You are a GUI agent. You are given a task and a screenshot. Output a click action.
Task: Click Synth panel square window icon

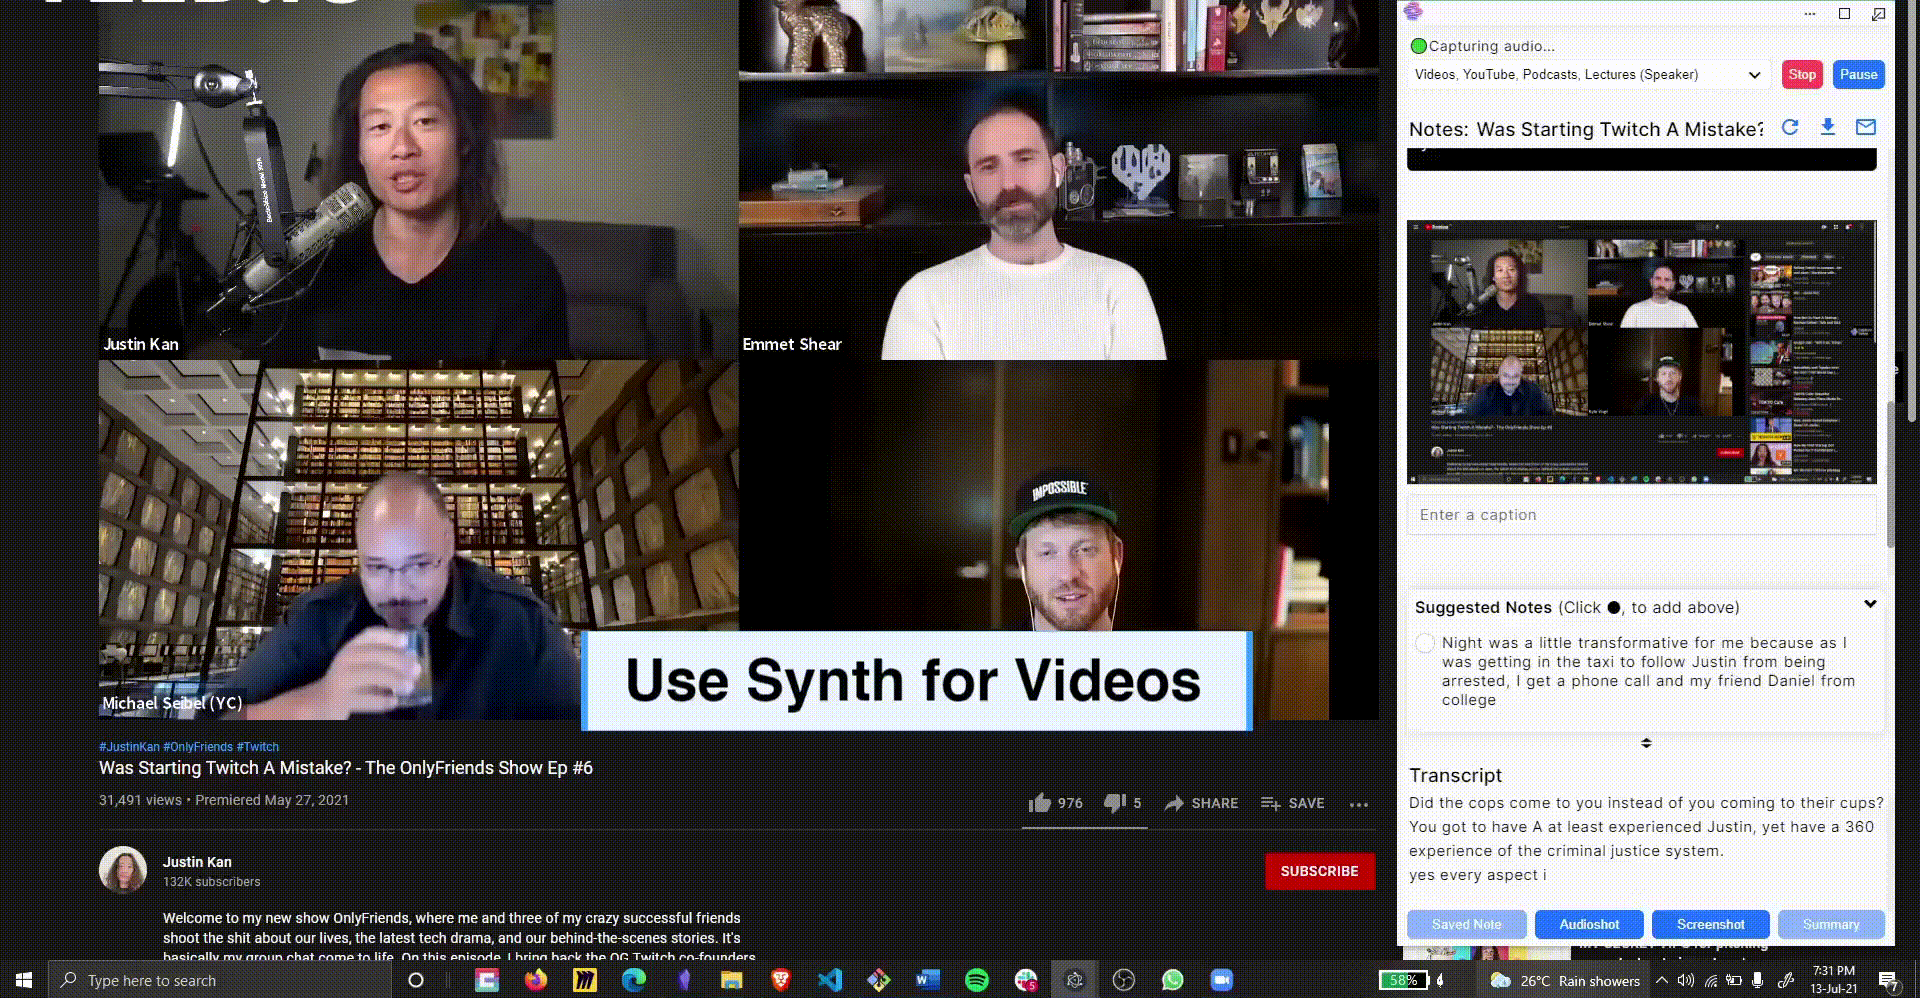(x=1845, y=14)
